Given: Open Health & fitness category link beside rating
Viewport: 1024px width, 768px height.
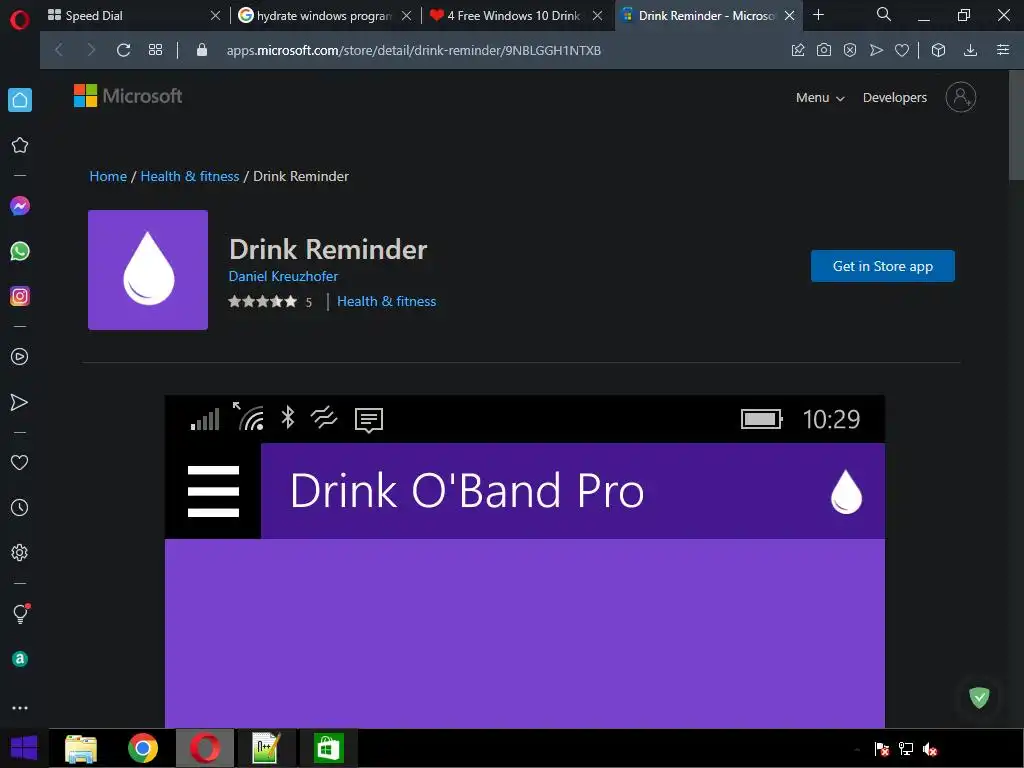Looking at the screenshot, I should (x=386, y=301).
